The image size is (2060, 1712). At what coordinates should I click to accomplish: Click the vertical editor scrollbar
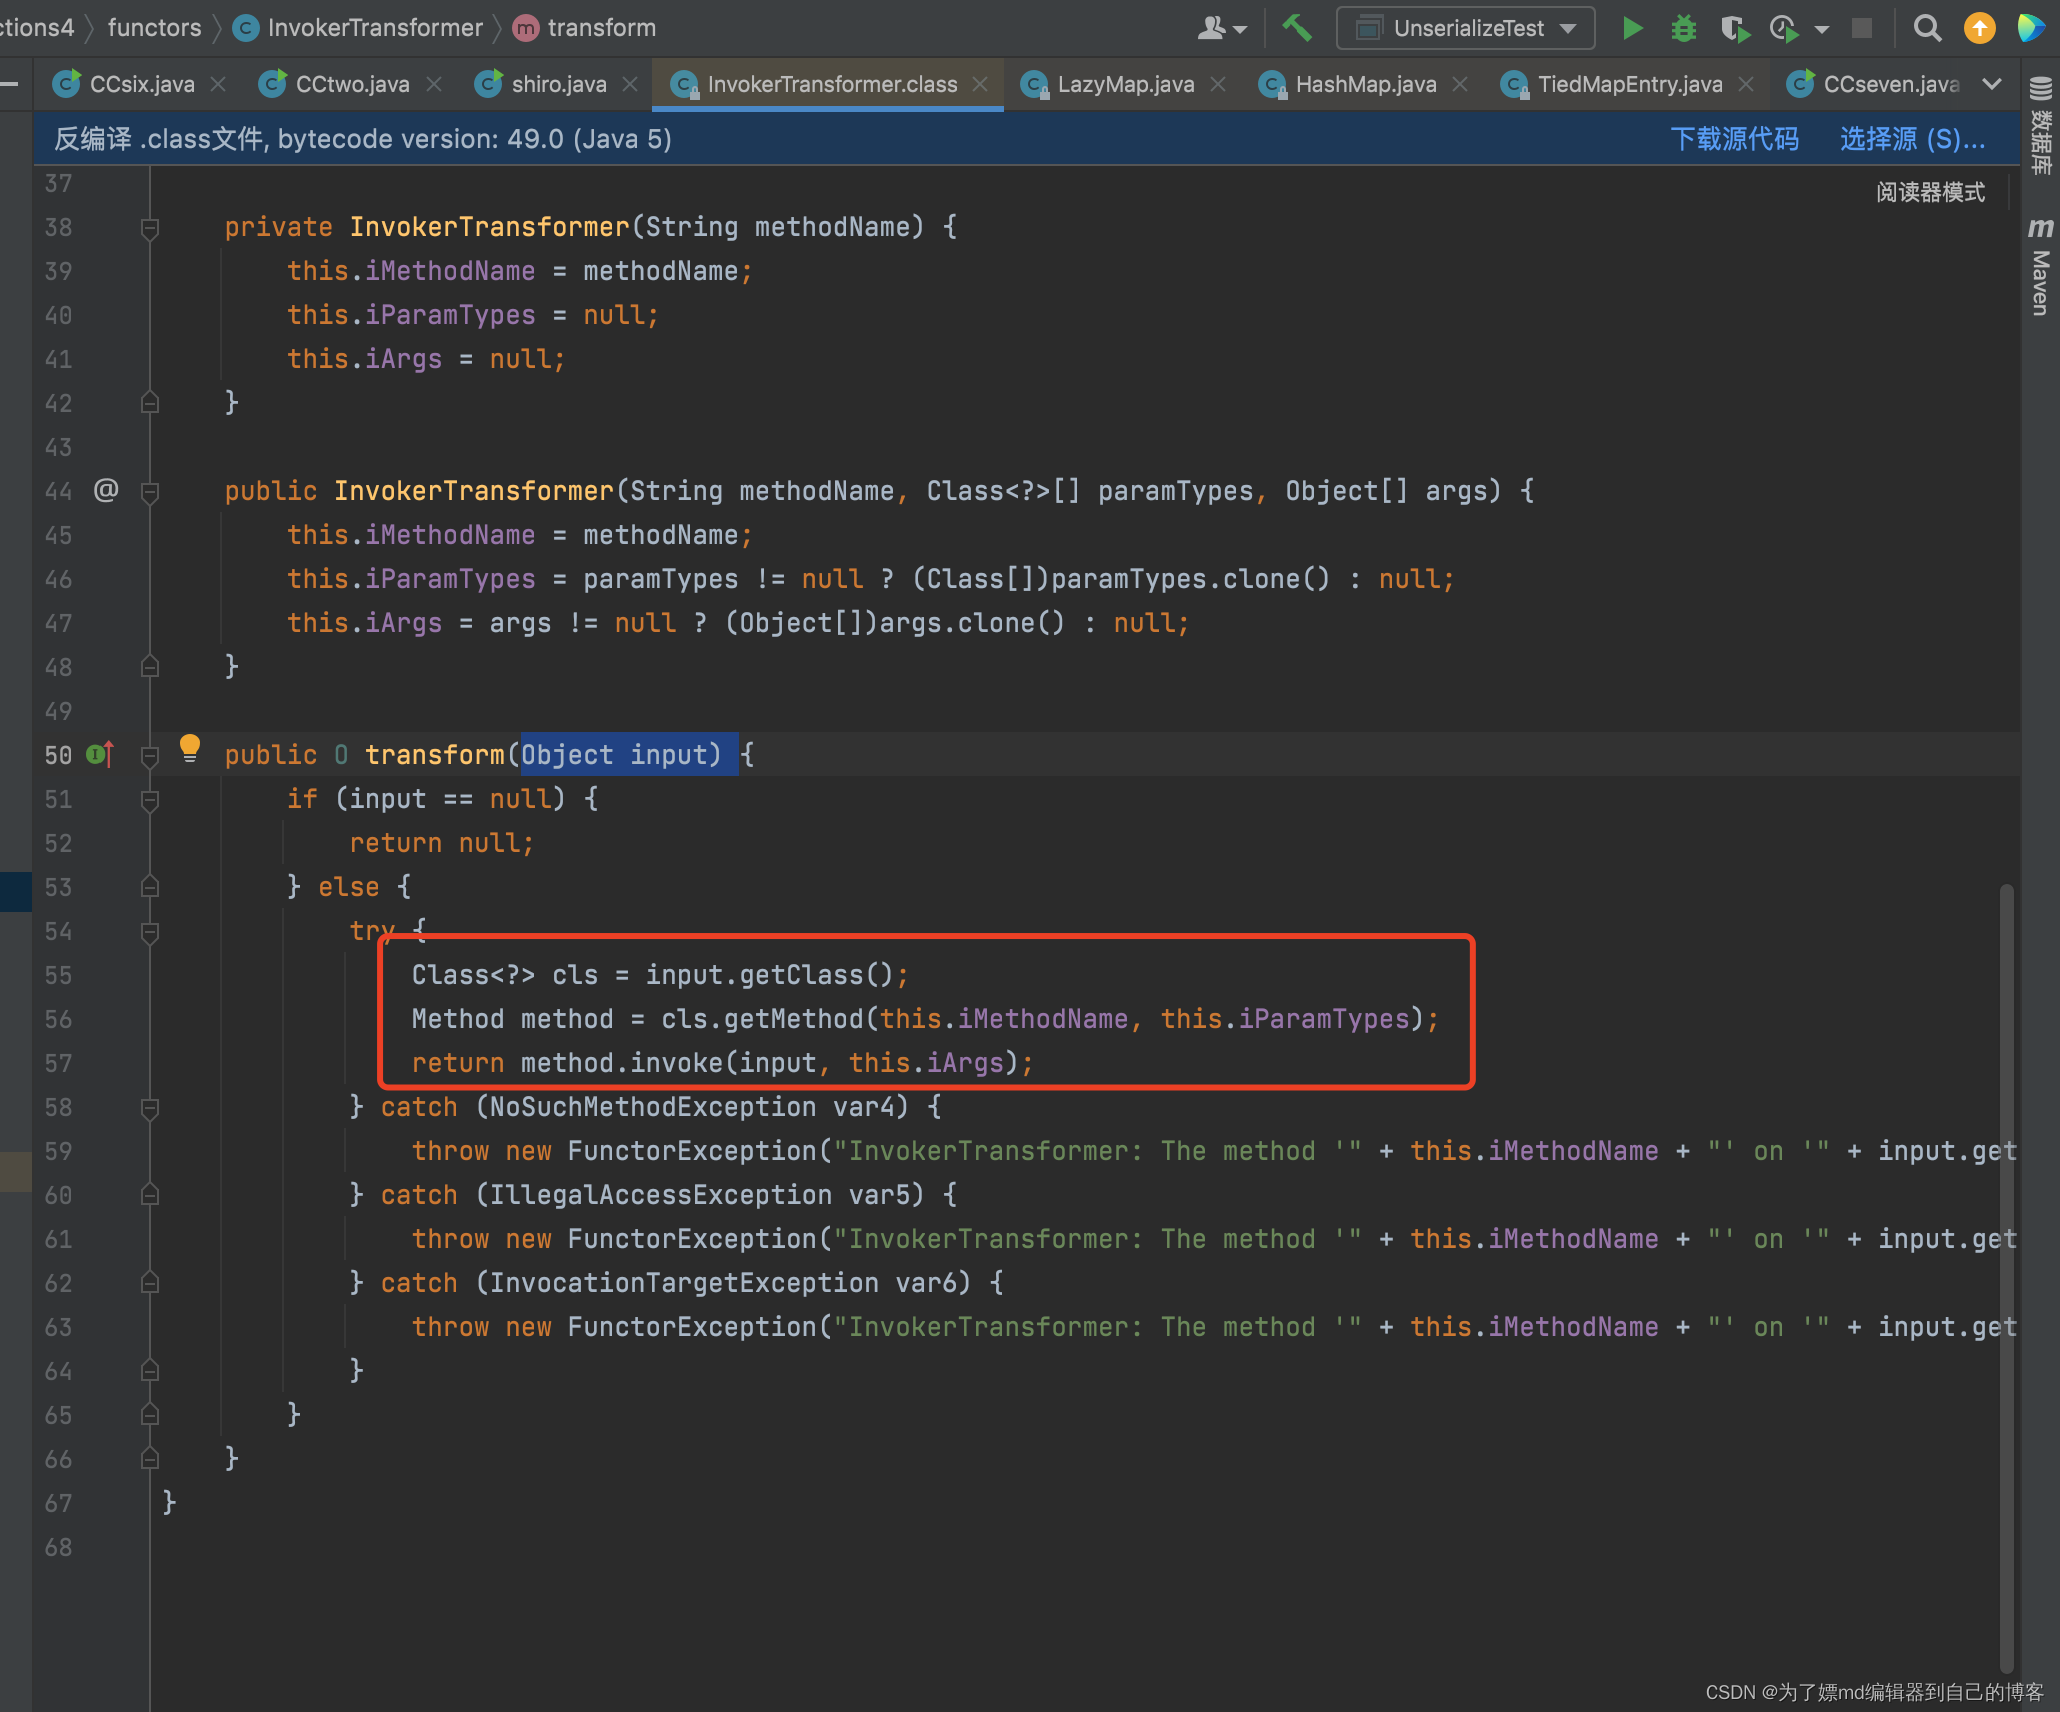click(2006, 1278)
